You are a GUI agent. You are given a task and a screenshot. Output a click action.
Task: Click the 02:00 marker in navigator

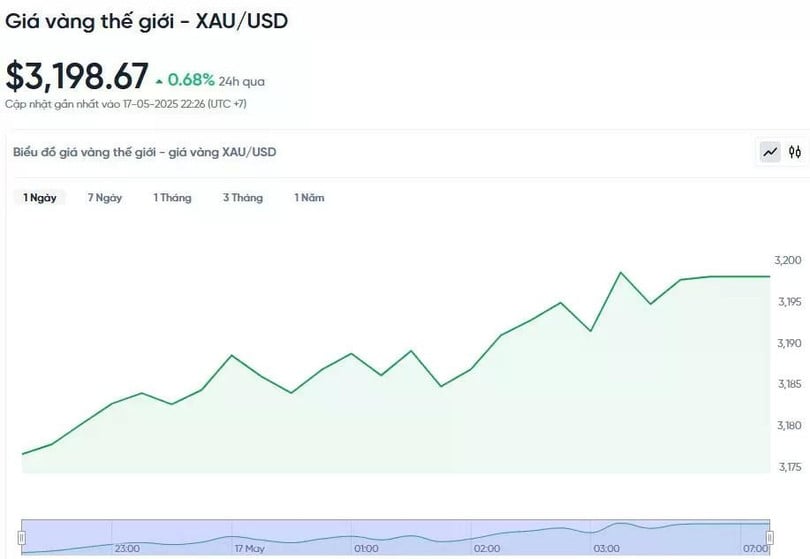point(487,548)
